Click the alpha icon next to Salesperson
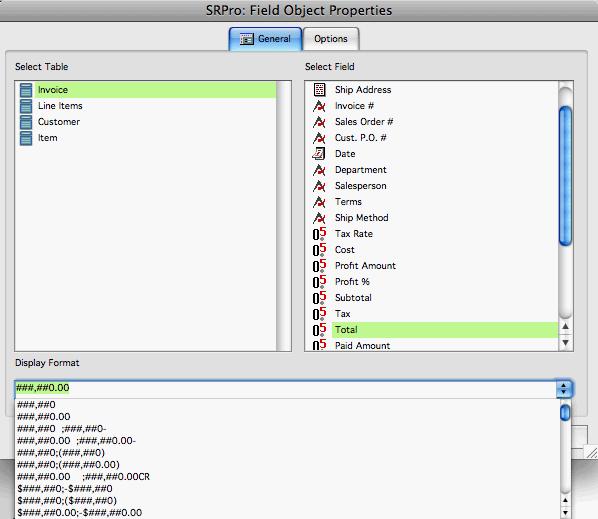The width and height of the screenshot is (598, 519). 319,186
